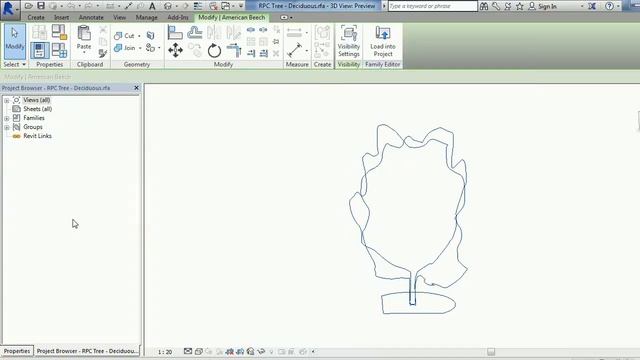Click Load into Project

click(x=382, y=41)
